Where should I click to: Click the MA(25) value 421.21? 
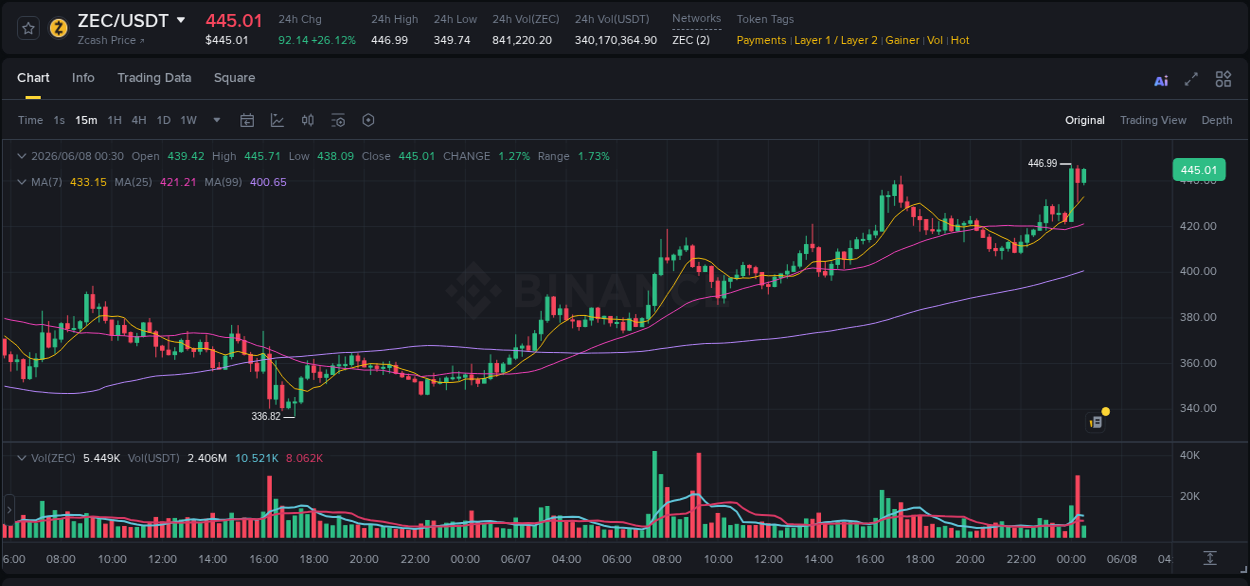click(x=178, y=182)
